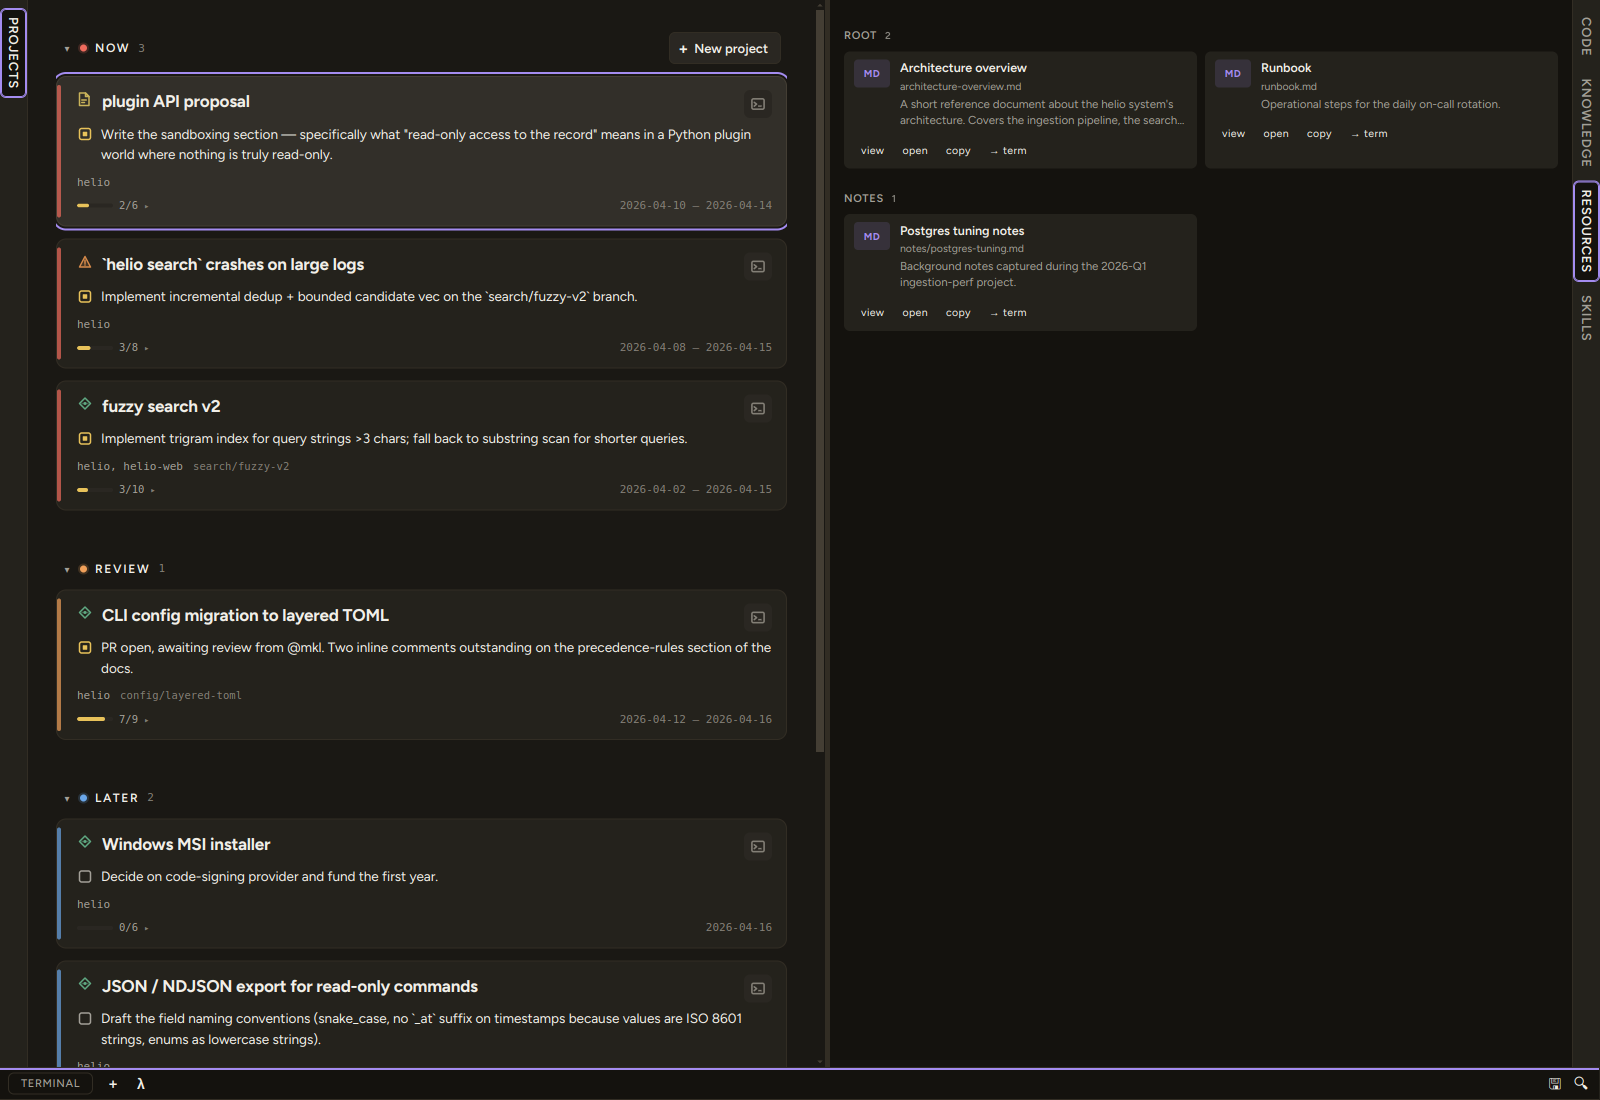1600x1100 pixels.
Task: Click the projects panel vertical scrollbar
Action: [820, 380]
